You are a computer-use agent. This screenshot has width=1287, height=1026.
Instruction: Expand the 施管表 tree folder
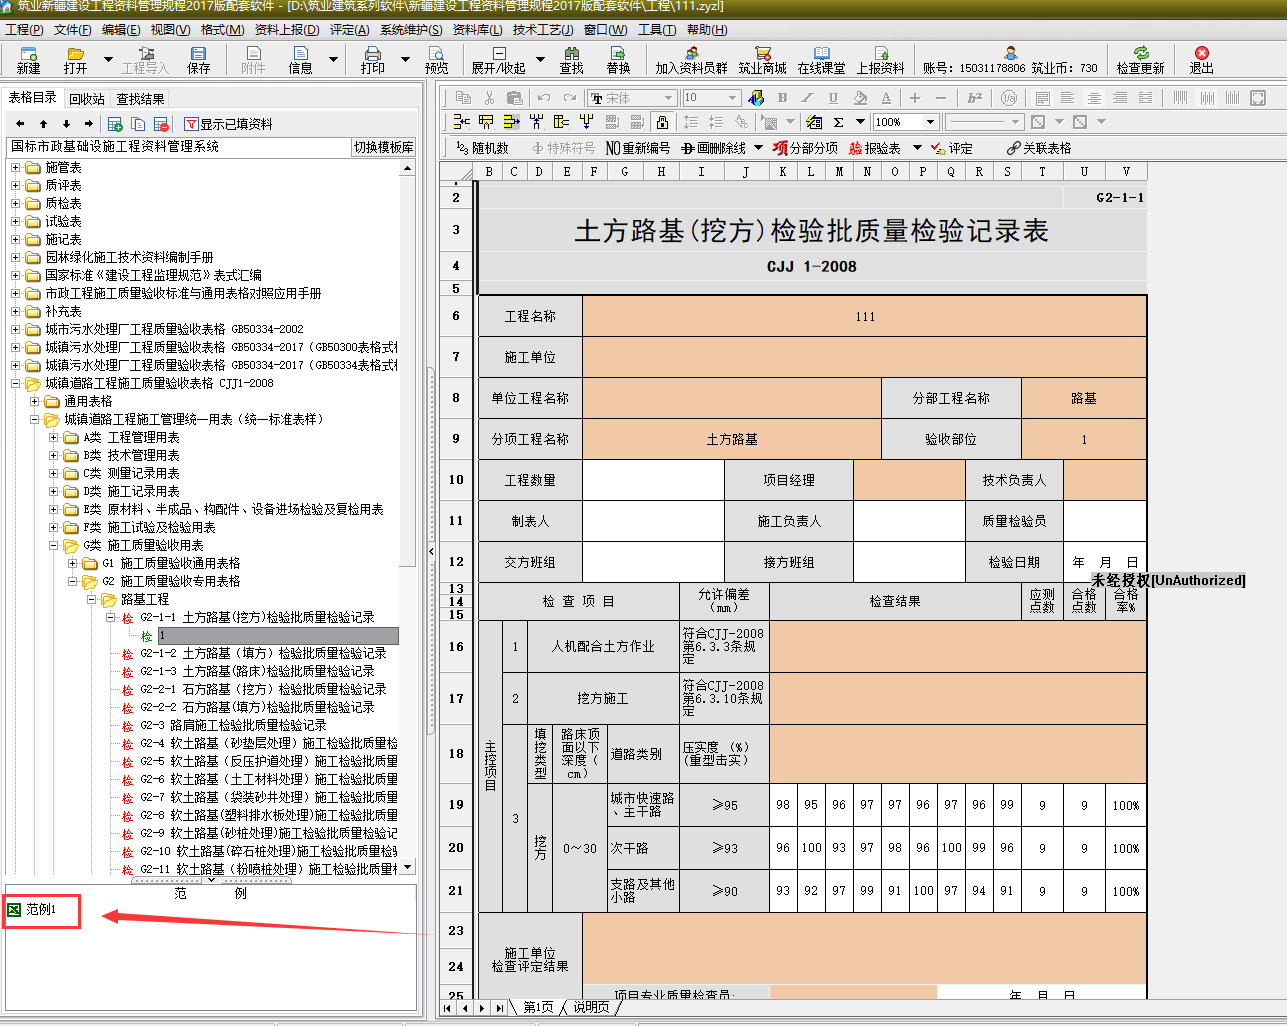[15, 167]
